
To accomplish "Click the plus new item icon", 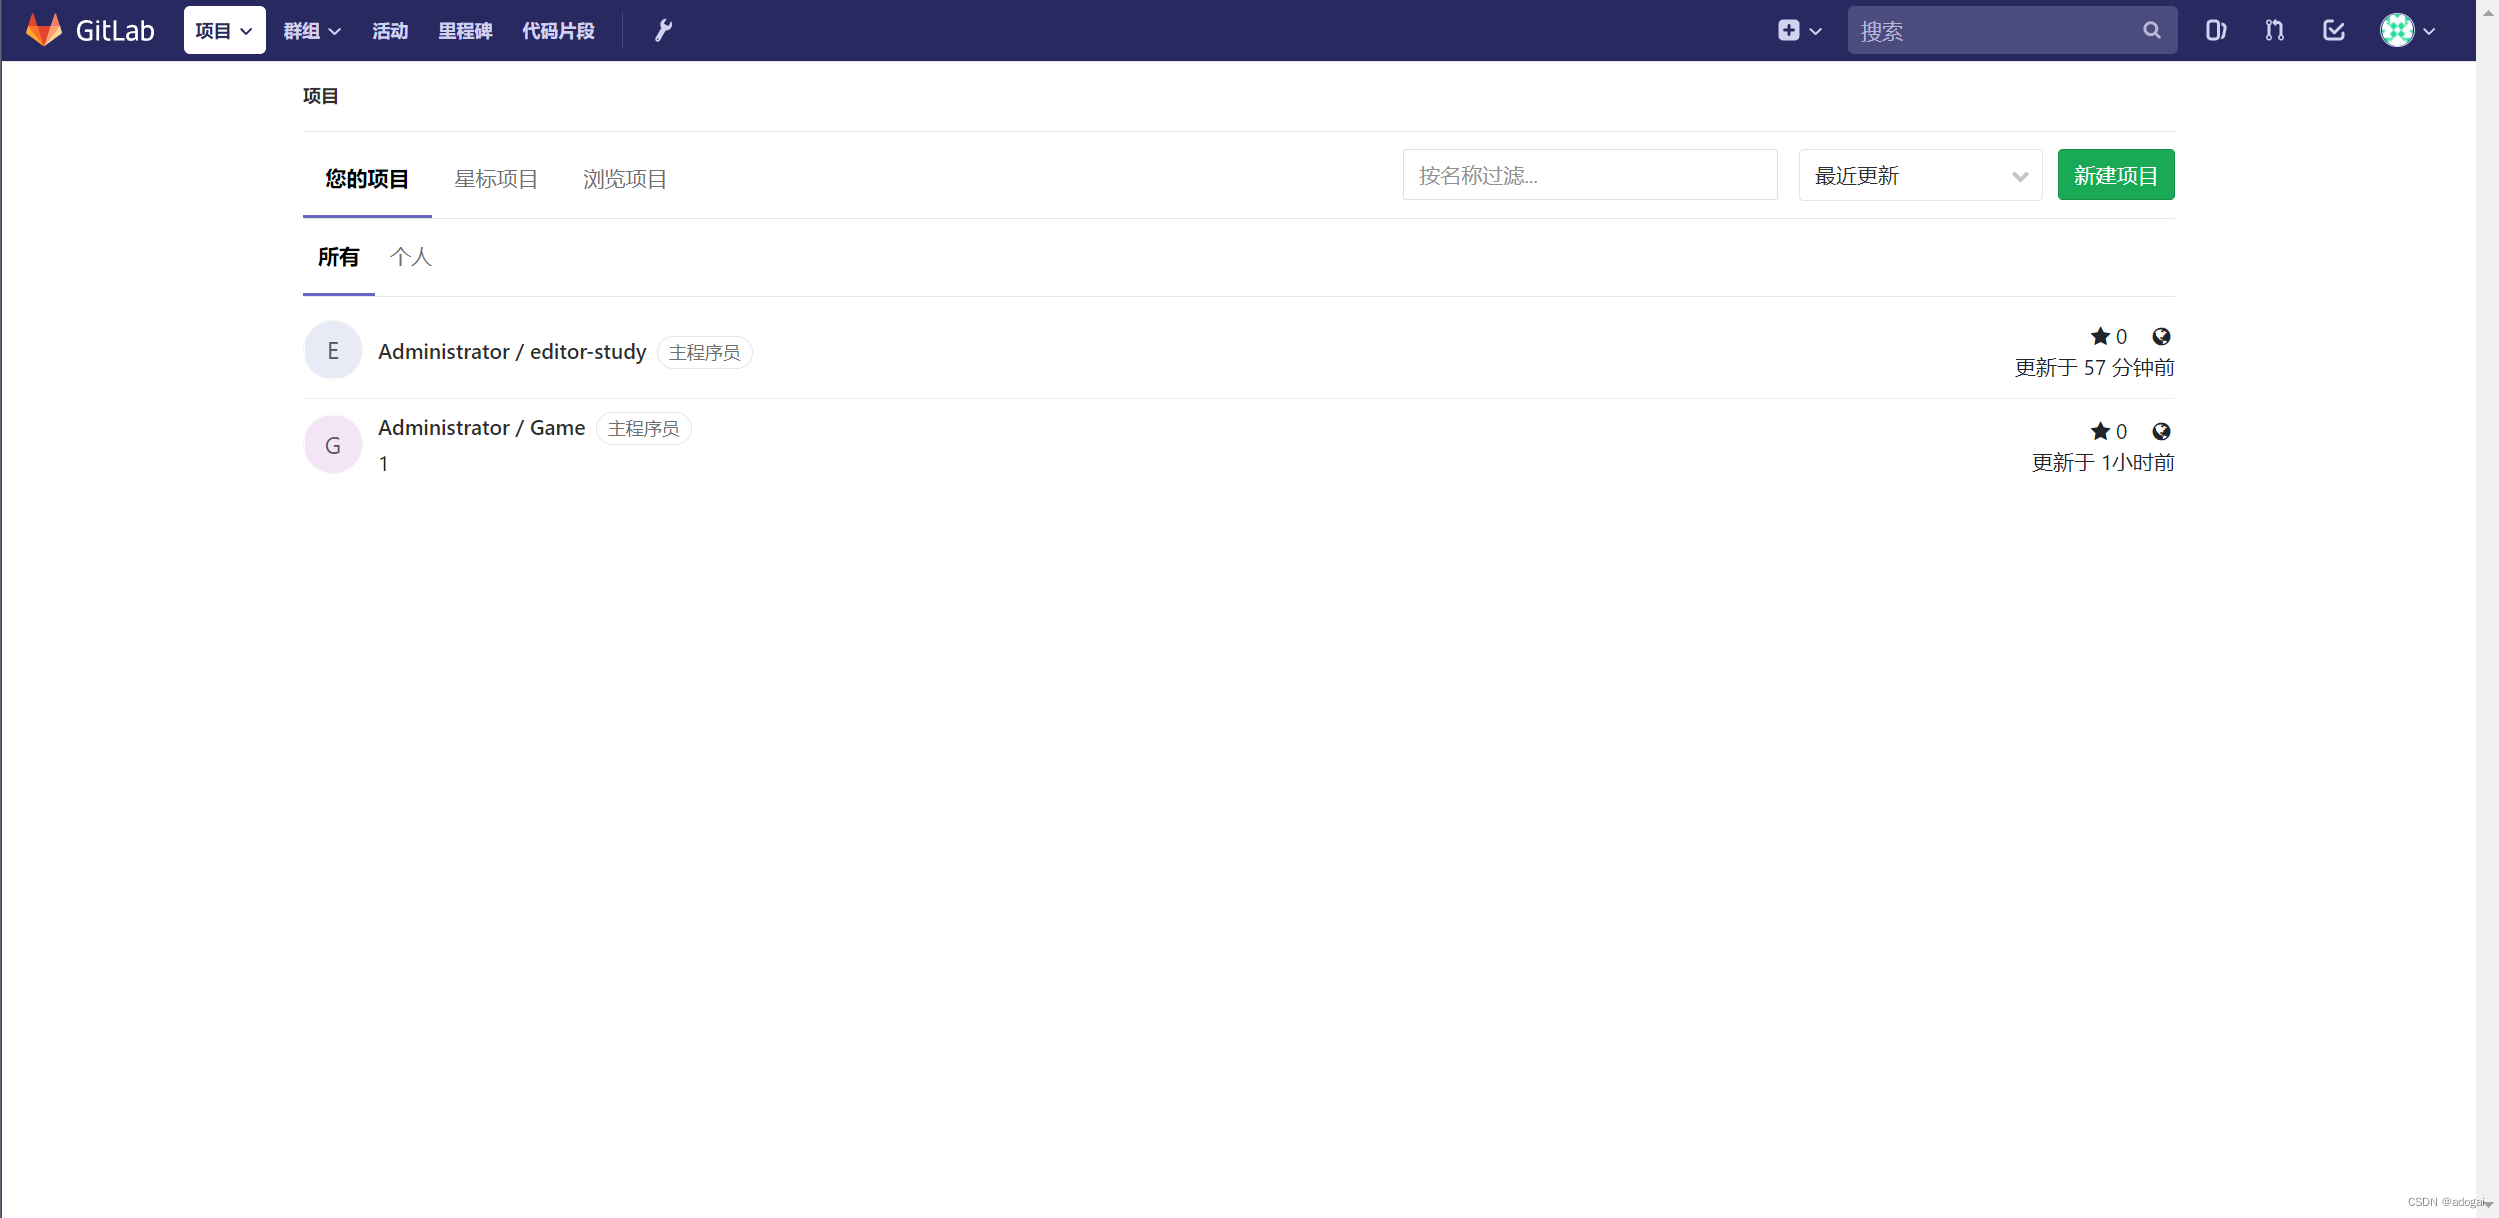I will pyautogui.click(x=1789, y=31).
